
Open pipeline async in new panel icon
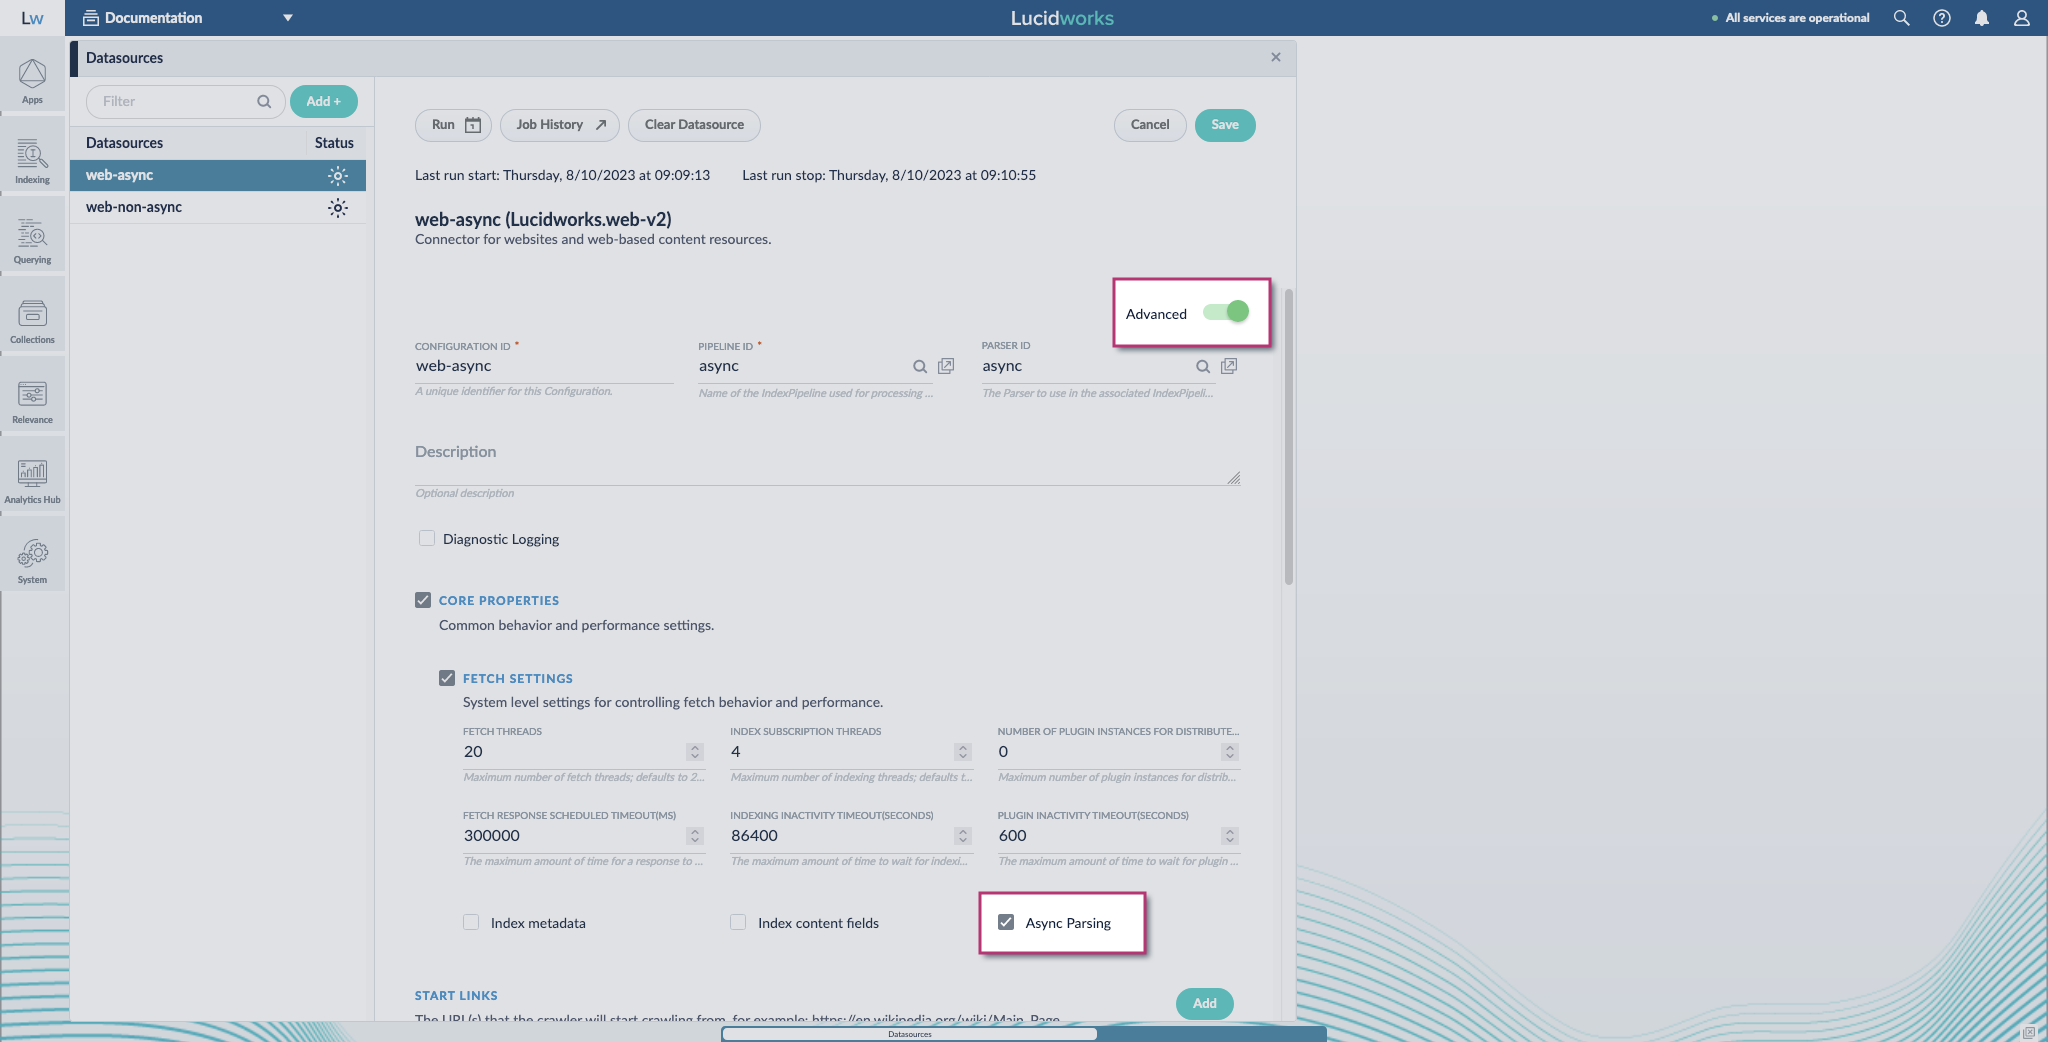pyautogui.click(x=946, y=366)
